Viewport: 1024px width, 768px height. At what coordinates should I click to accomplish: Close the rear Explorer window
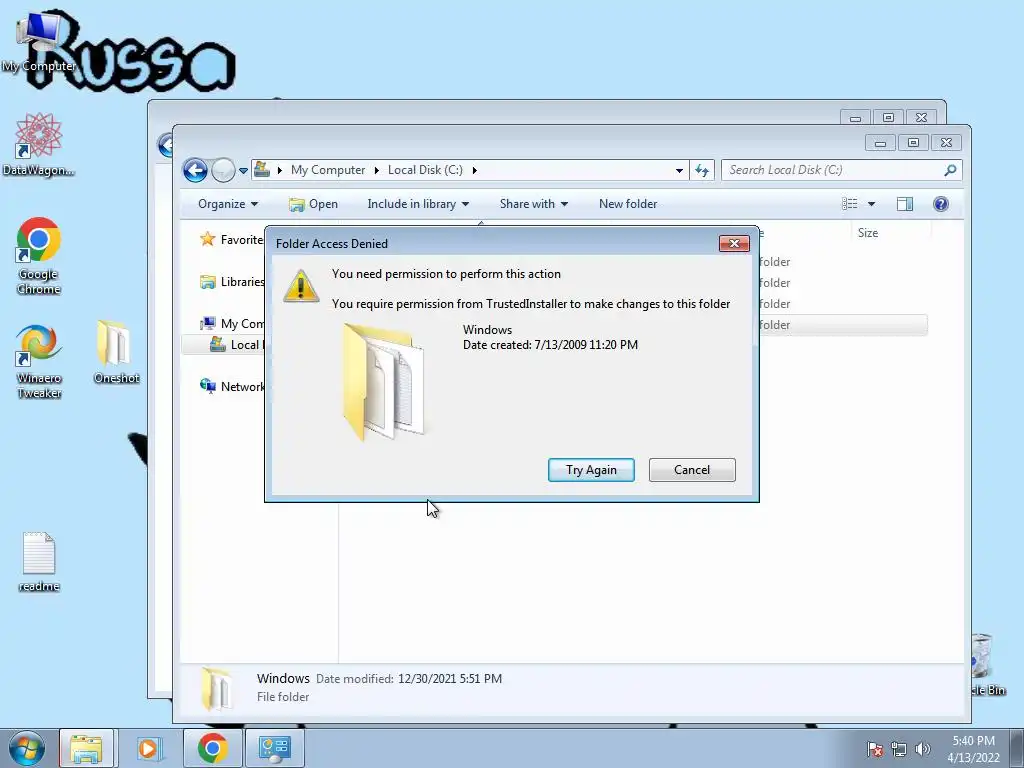click(921, 118)
